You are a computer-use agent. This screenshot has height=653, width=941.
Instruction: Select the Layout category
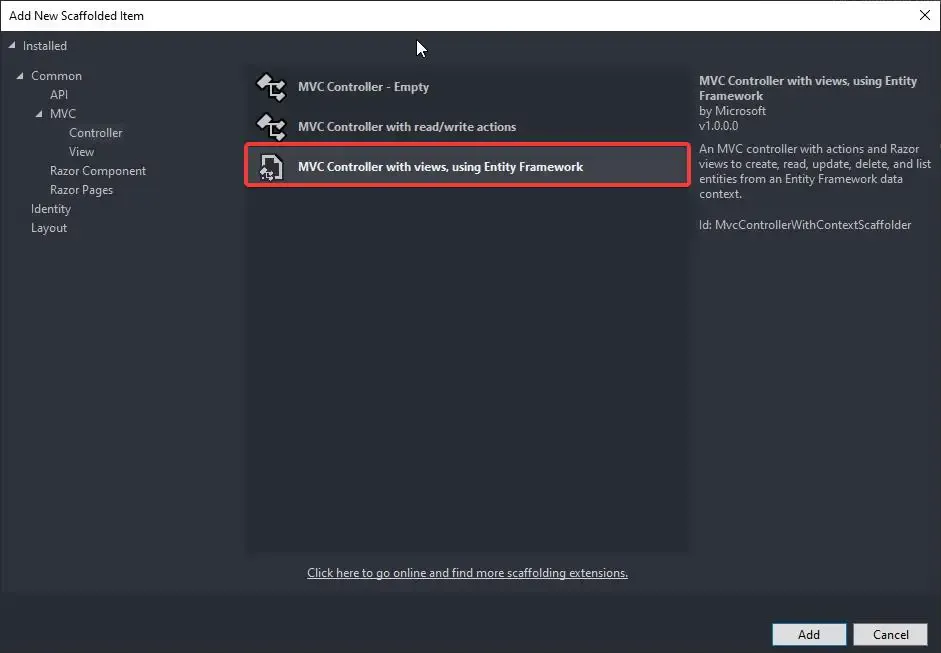49,227
